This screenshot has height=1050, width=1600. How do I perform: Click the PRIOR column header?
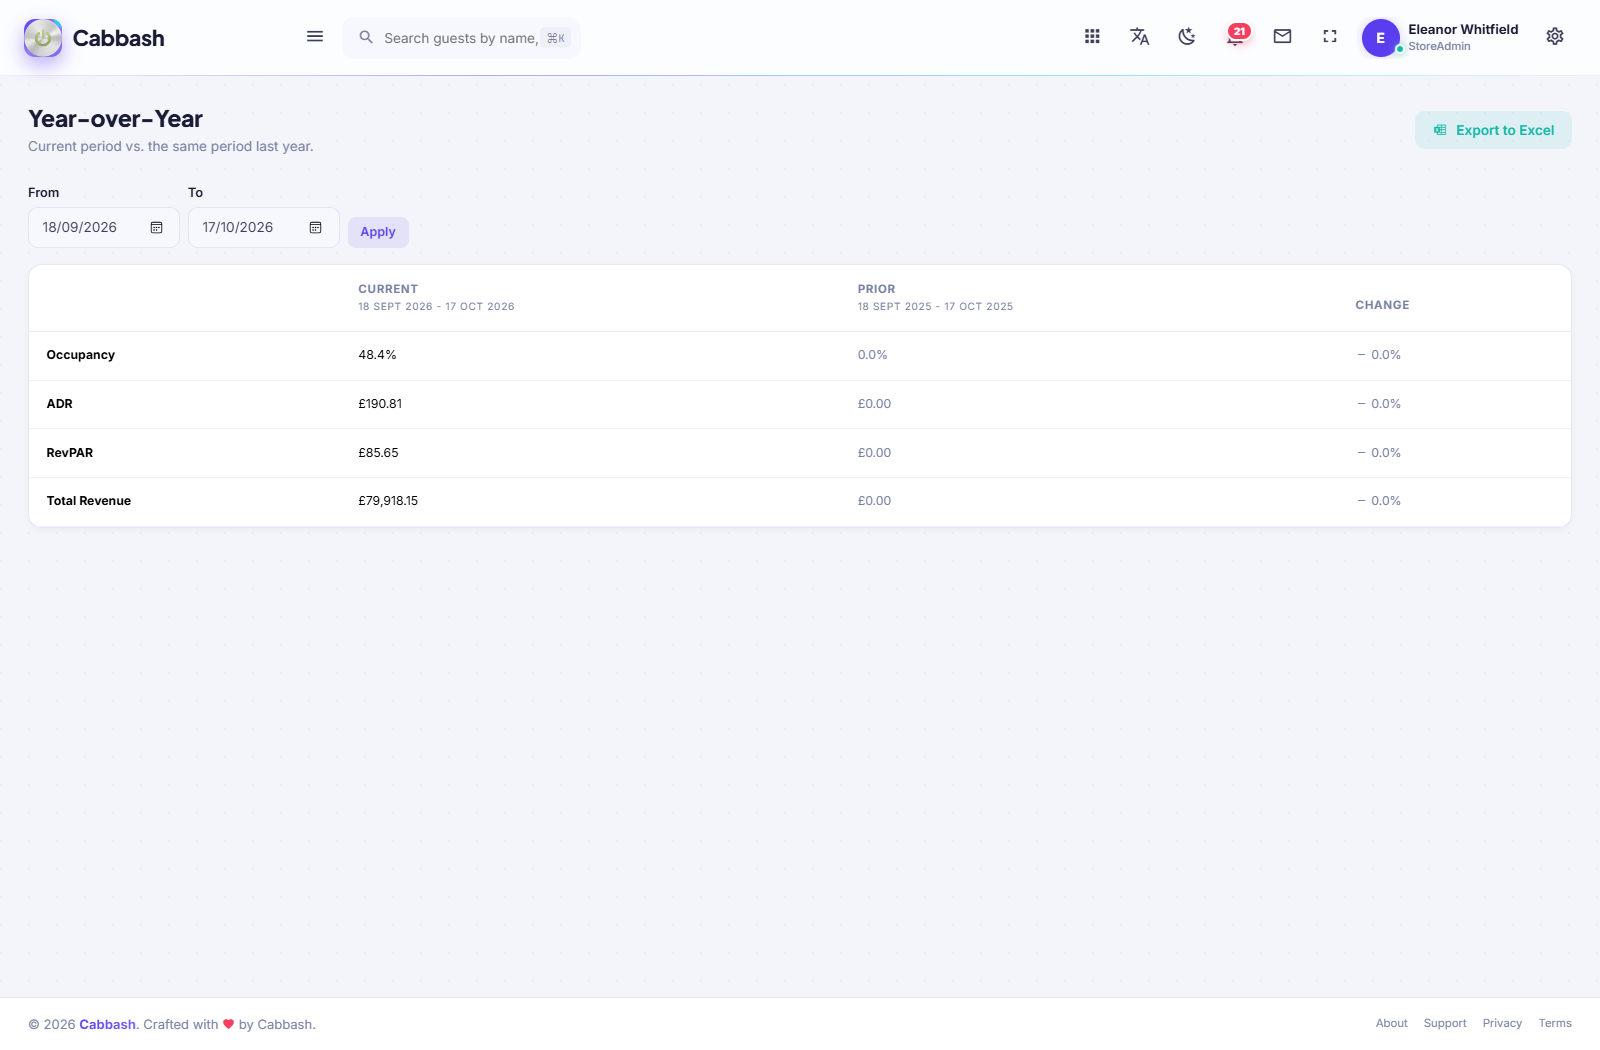(876, 289)
